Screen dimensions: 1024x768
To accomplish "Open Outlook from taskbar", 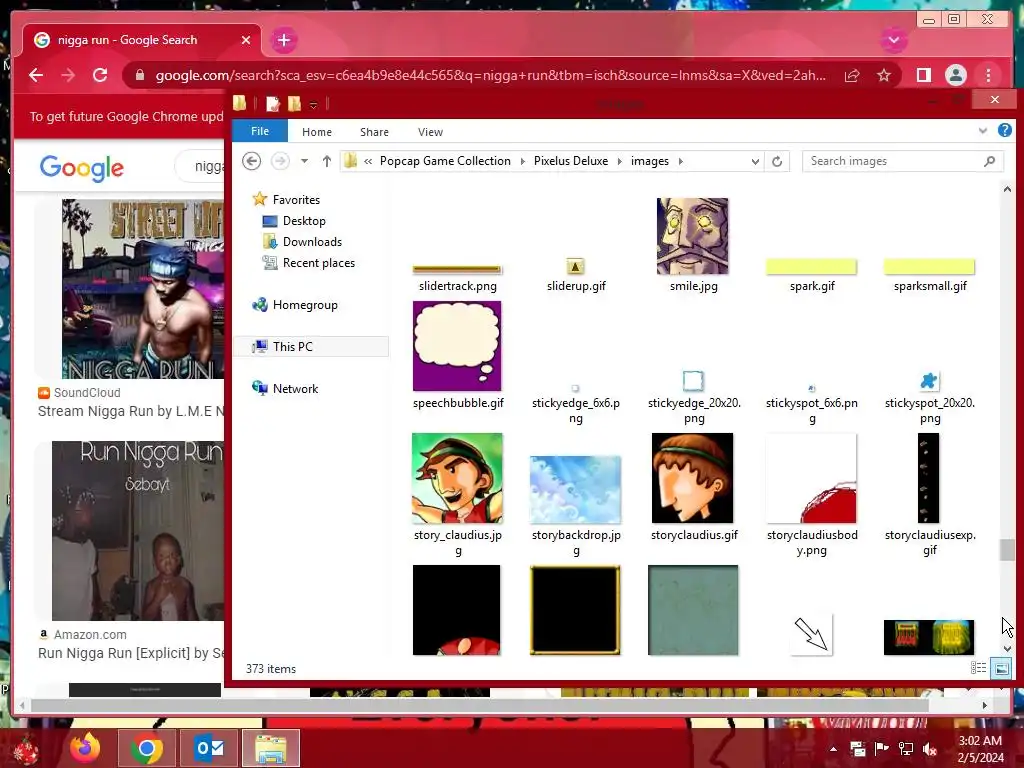I will coord(210,748).
